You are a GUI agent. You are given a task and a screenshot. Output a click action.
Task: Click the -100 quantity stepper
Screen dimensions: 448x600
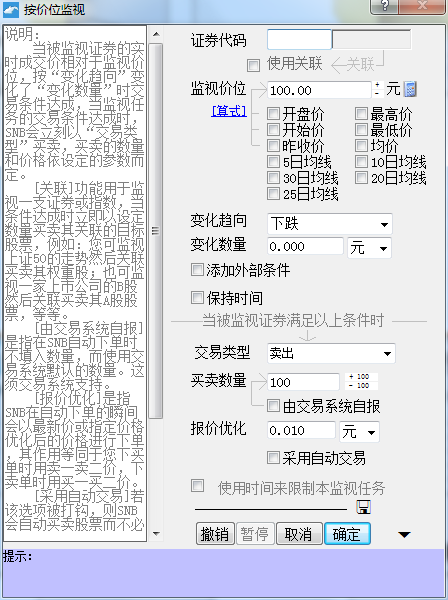[x=361, y=386]
